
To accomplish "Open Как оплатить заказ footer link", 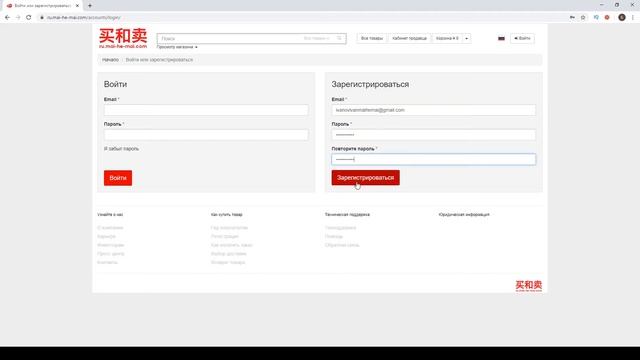I will (231, 245).
